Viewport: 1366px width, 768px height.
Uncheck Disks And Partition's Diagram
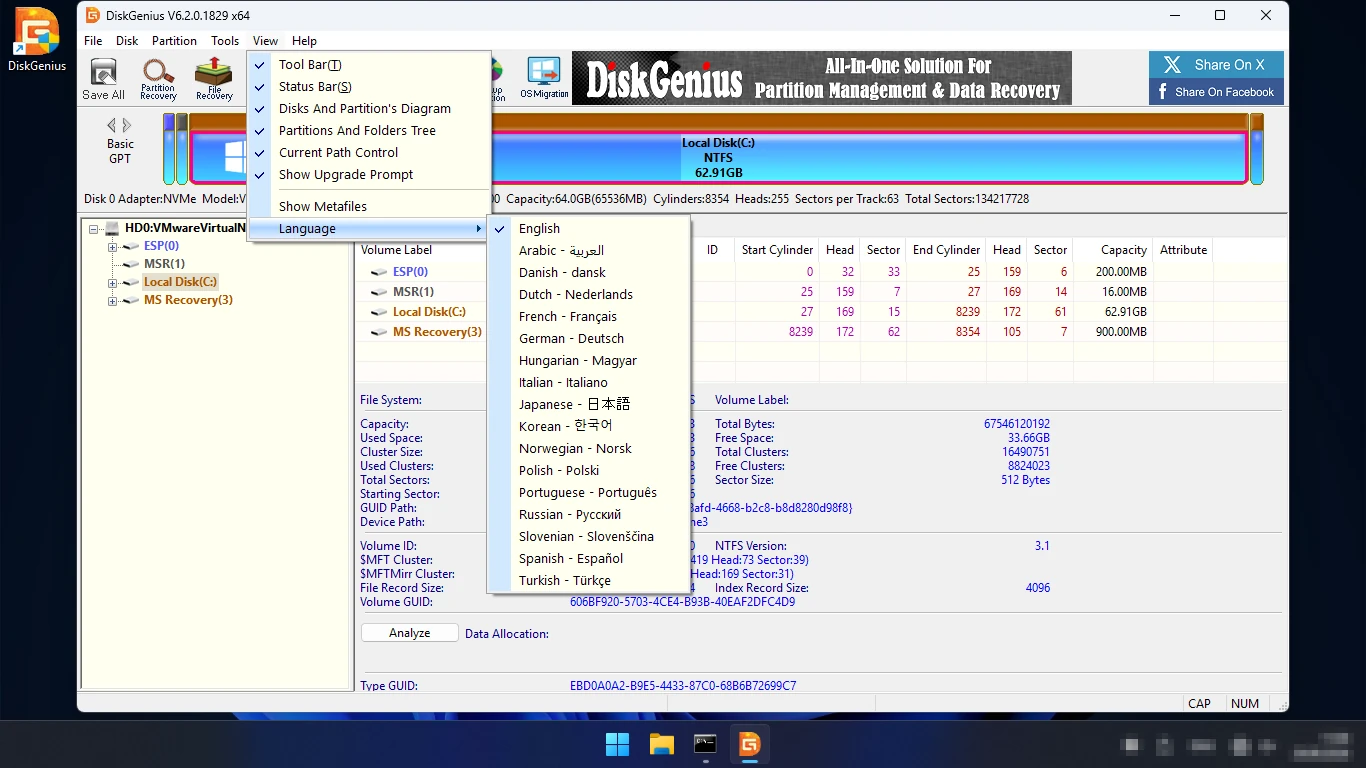coord(369,109)
